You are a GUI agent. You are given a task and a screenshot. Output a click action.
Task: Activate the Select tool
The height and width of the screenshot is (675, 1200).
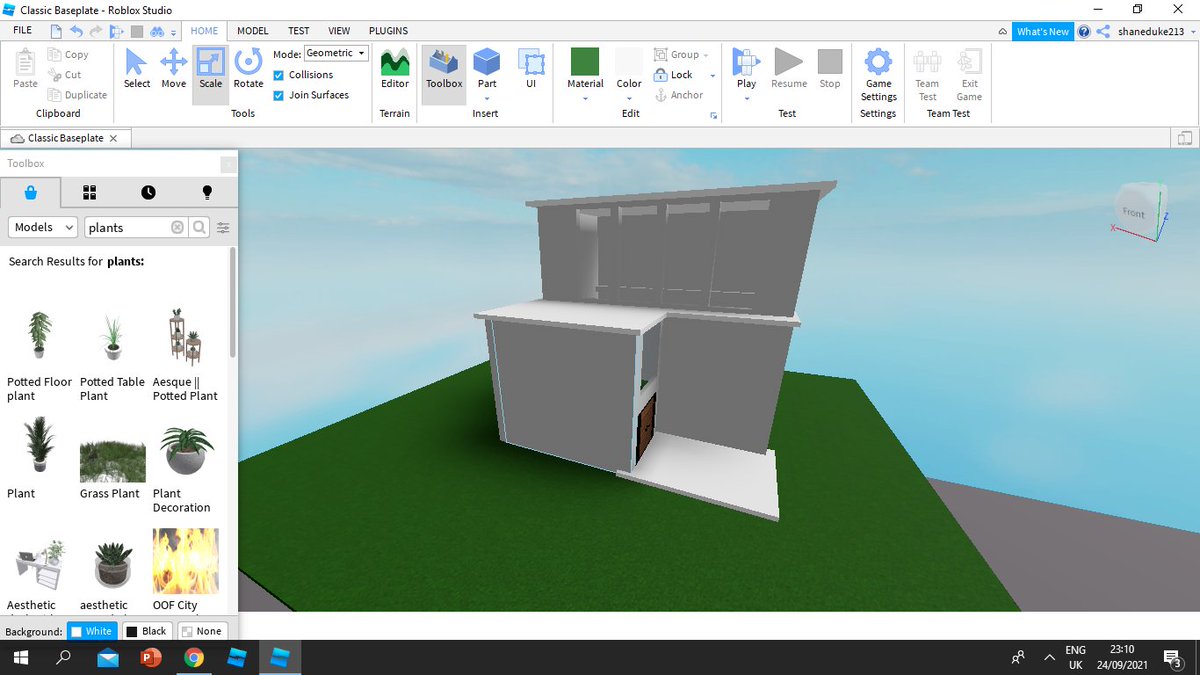point(136,68)
